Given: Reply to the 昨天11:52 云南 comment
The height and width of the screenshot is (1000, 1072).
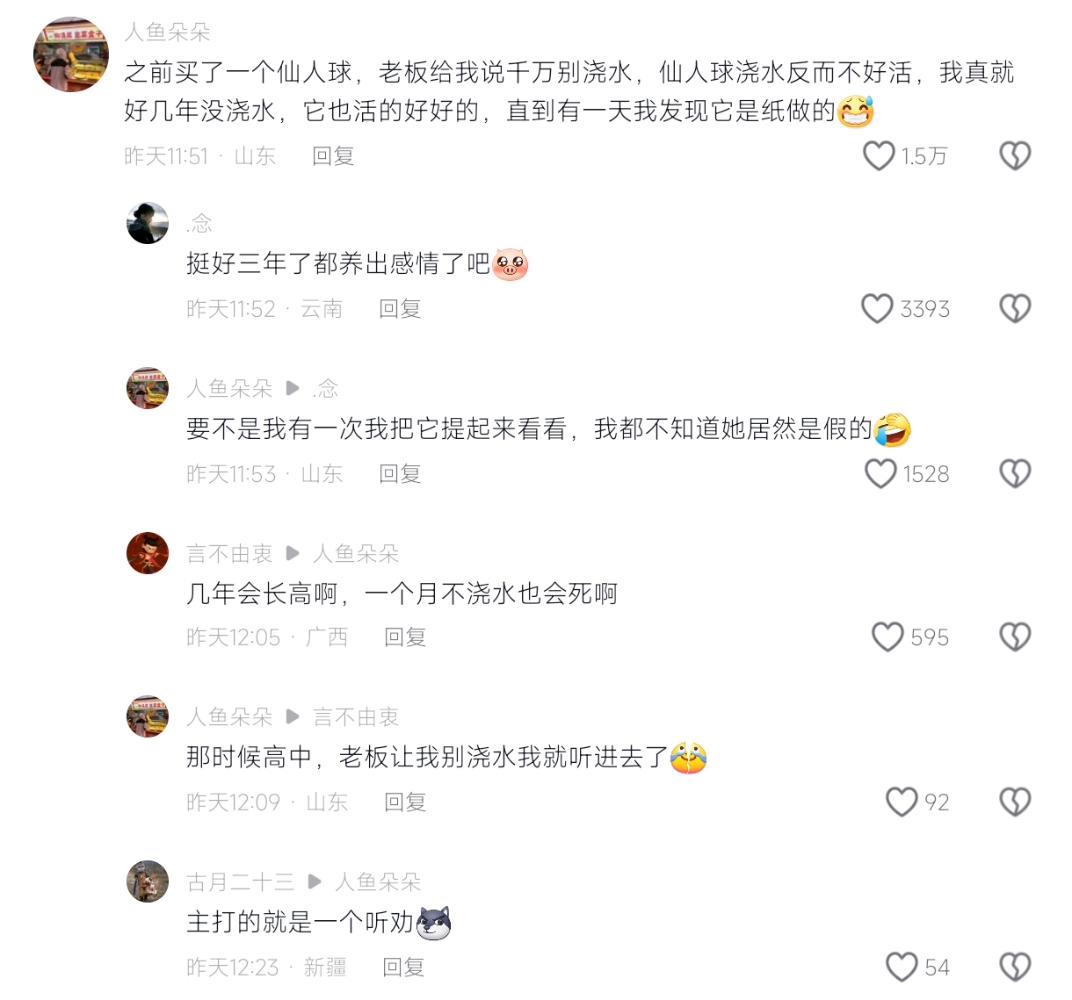Looking at the screenshot, I should click(400, 308).
